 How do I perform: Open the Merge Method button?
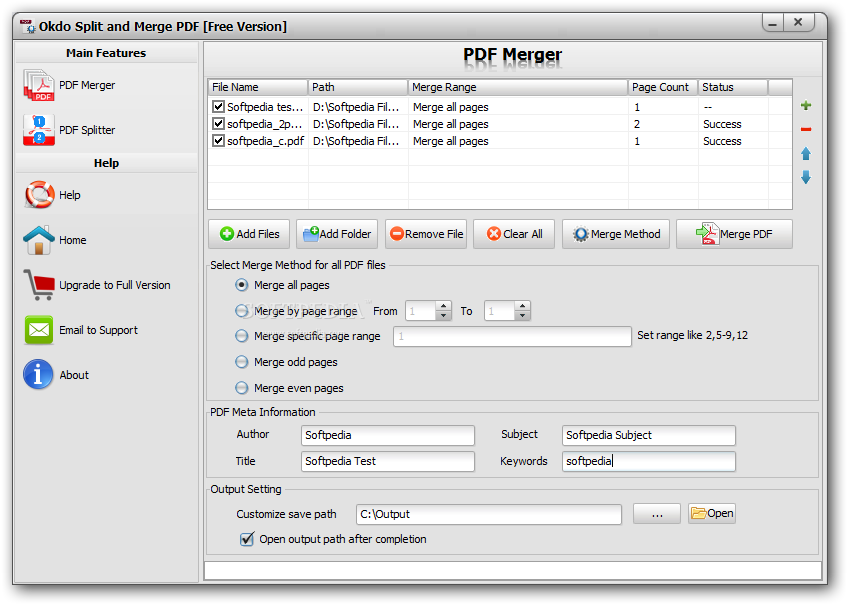pos(616,234)
